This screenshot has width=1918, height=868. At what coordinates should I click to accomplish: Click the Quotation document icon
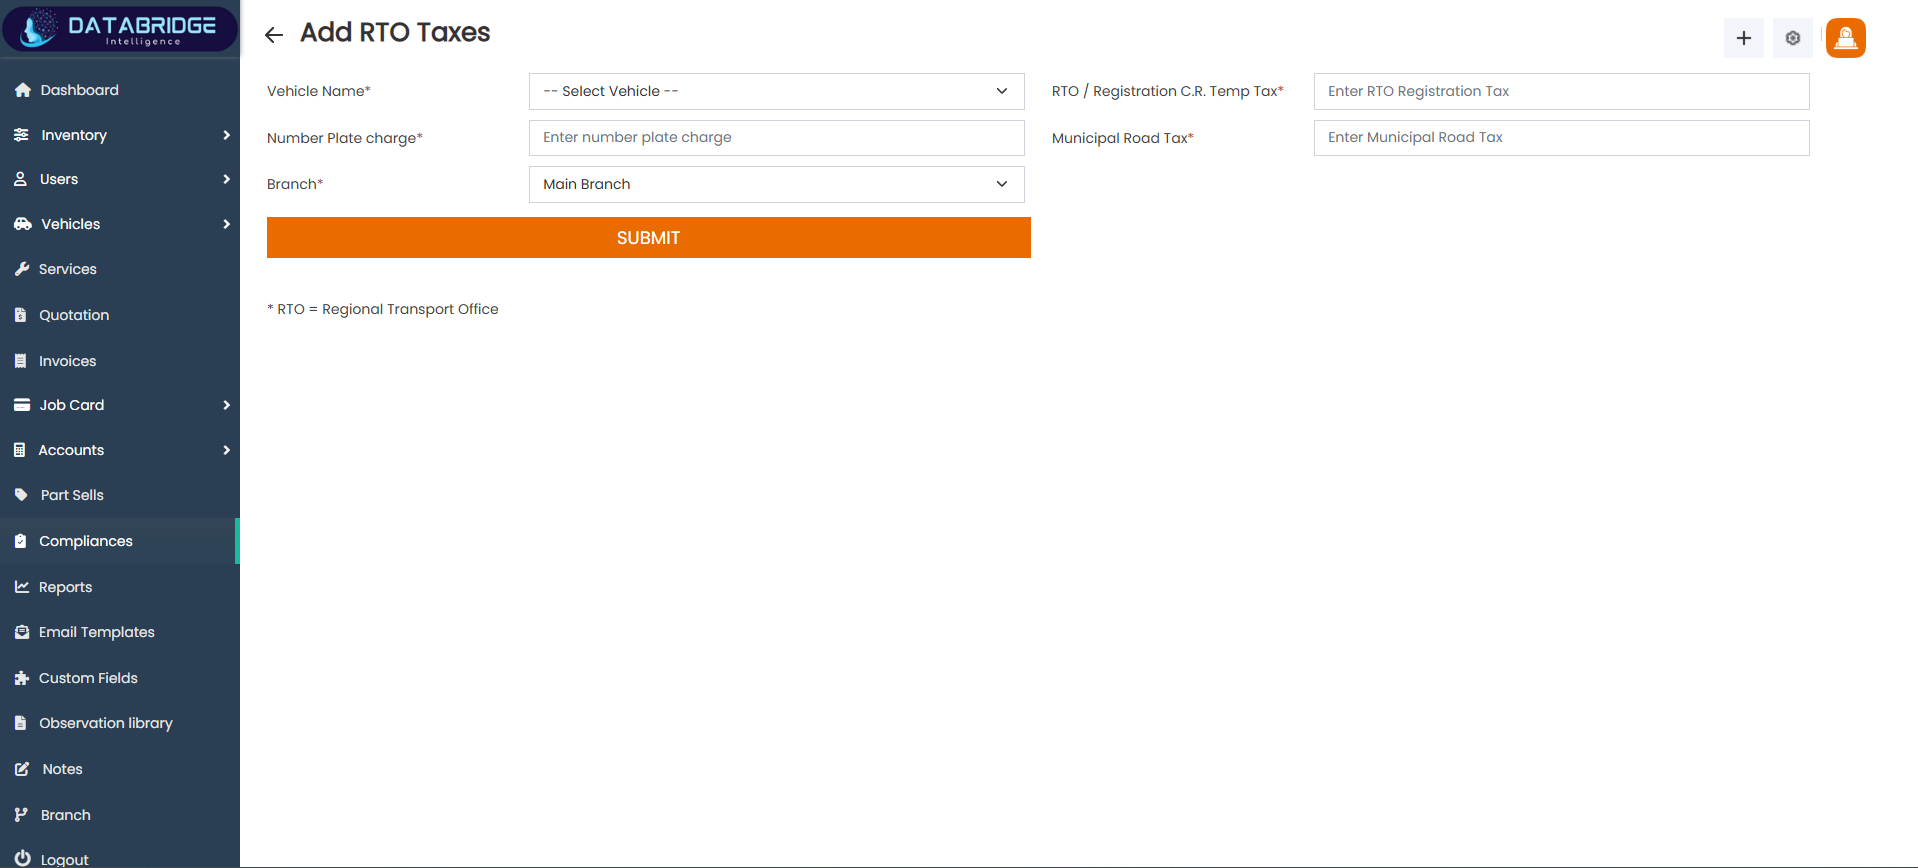click(x=21, y=315)
